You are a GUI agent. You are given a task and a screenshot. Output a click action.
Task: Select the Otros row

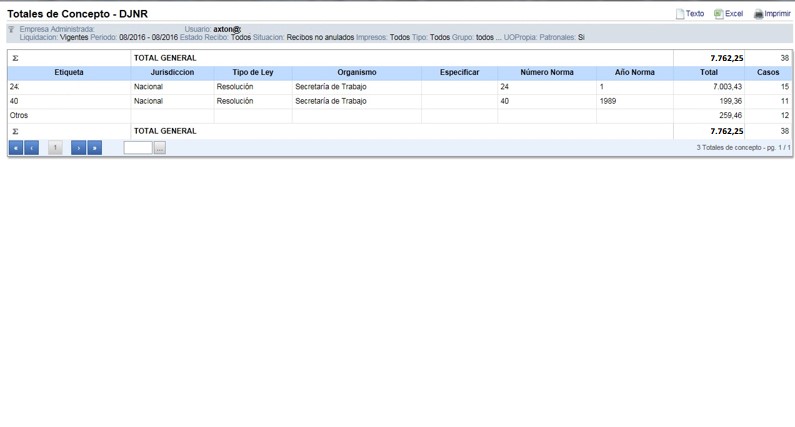pyautogui.click(x=19, y=116)
